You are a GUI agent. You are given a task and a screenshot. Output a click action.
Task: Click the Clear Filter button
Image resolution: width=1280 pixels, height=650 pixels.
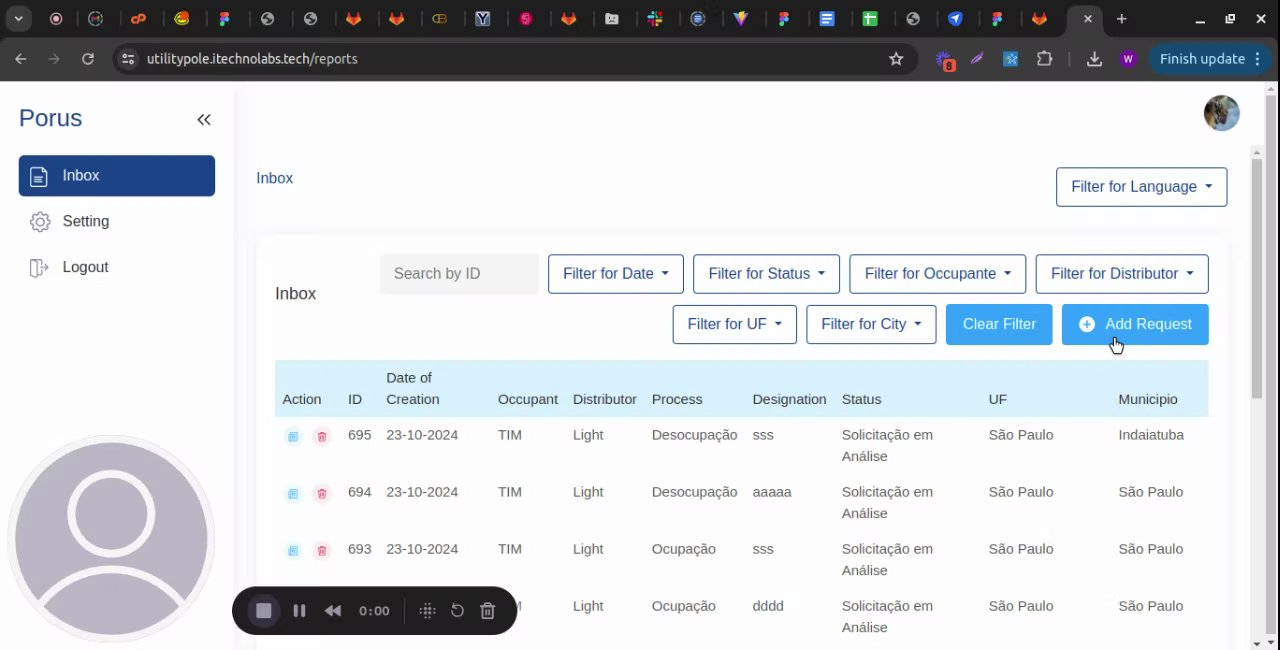click(999, 324)
